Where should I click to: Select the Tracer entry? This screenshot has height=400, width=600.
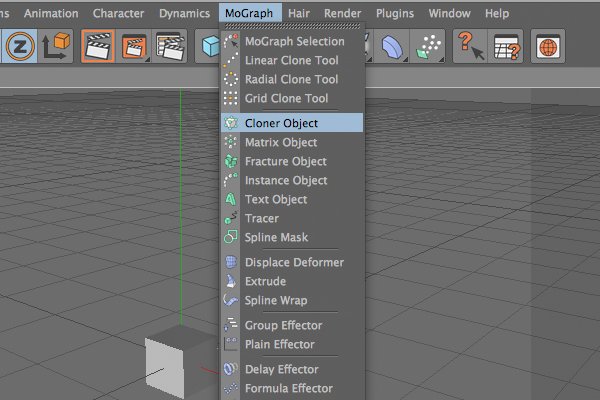coord(292,218)
